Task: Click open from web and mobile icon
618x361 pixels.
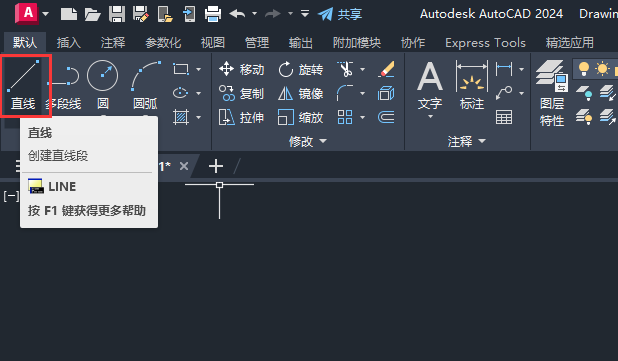Action: click(165, 14)
